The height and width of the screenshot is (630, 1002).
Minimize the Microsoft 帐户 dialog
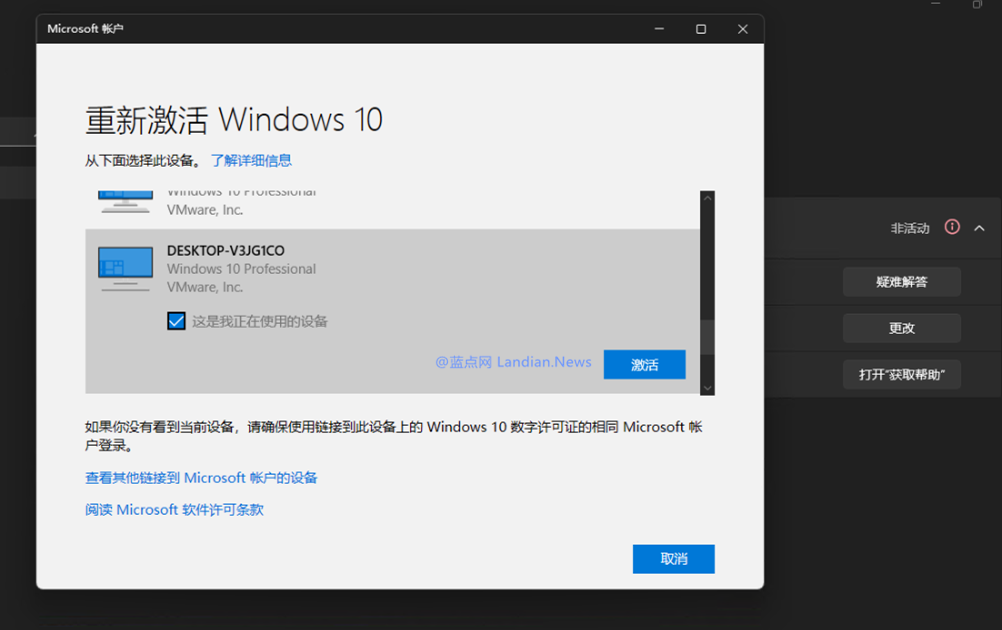[659, 29]
